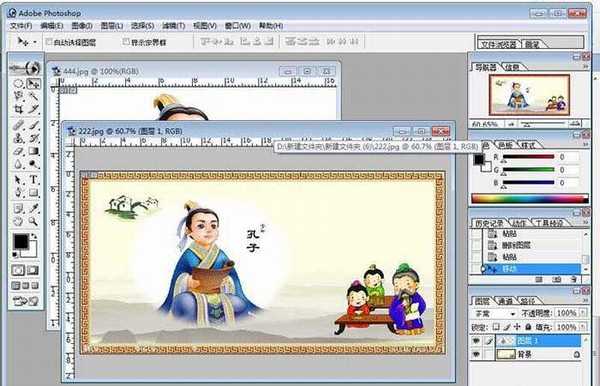Open the layer blend mode dropdown

495,313
